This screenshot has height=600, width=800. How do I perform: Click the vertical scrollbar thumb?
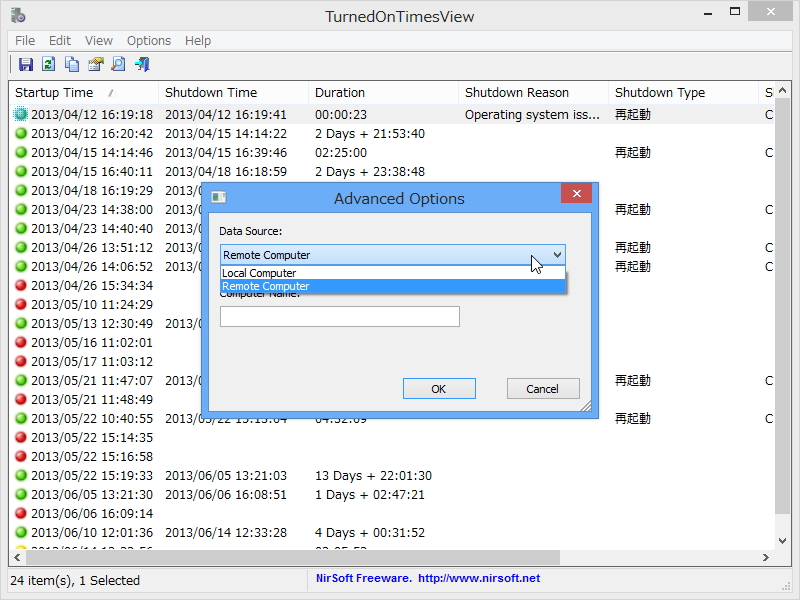click(783, 307)
